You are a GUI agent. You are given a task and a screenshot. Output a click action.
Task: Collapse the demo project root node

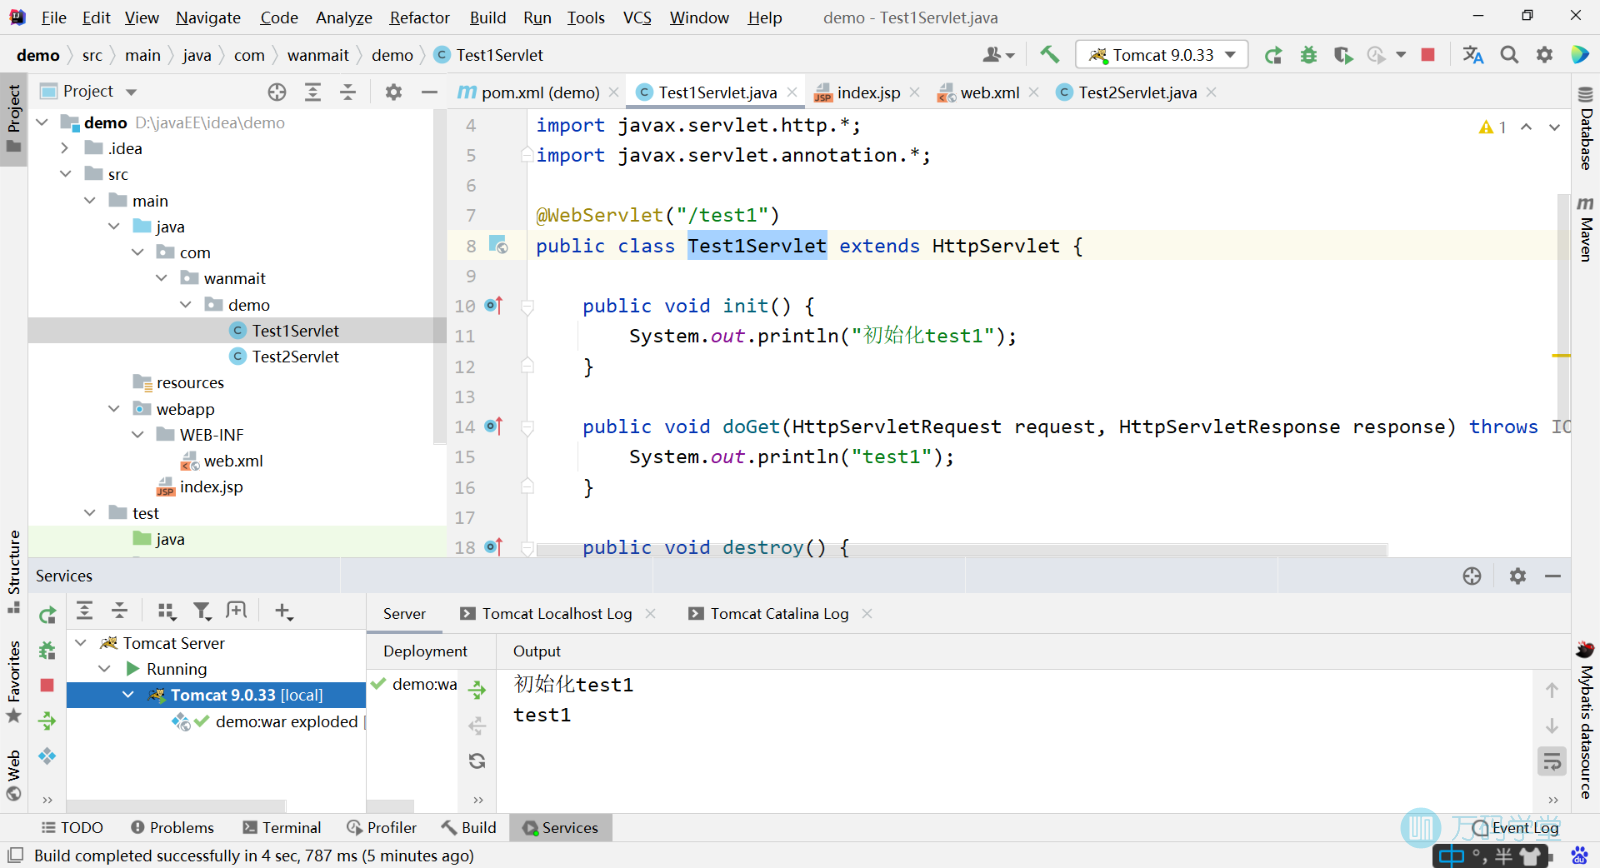[42, 122]
